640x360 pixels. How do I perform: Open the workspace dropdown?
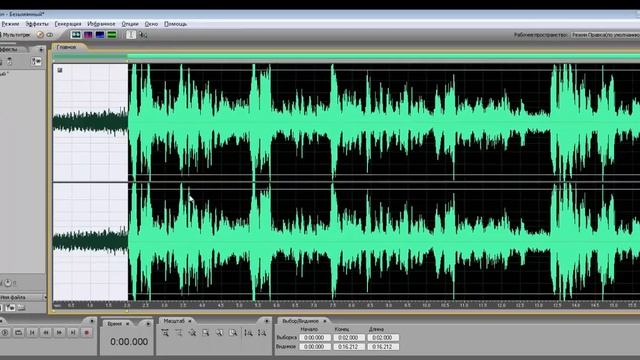pos(605,35)
